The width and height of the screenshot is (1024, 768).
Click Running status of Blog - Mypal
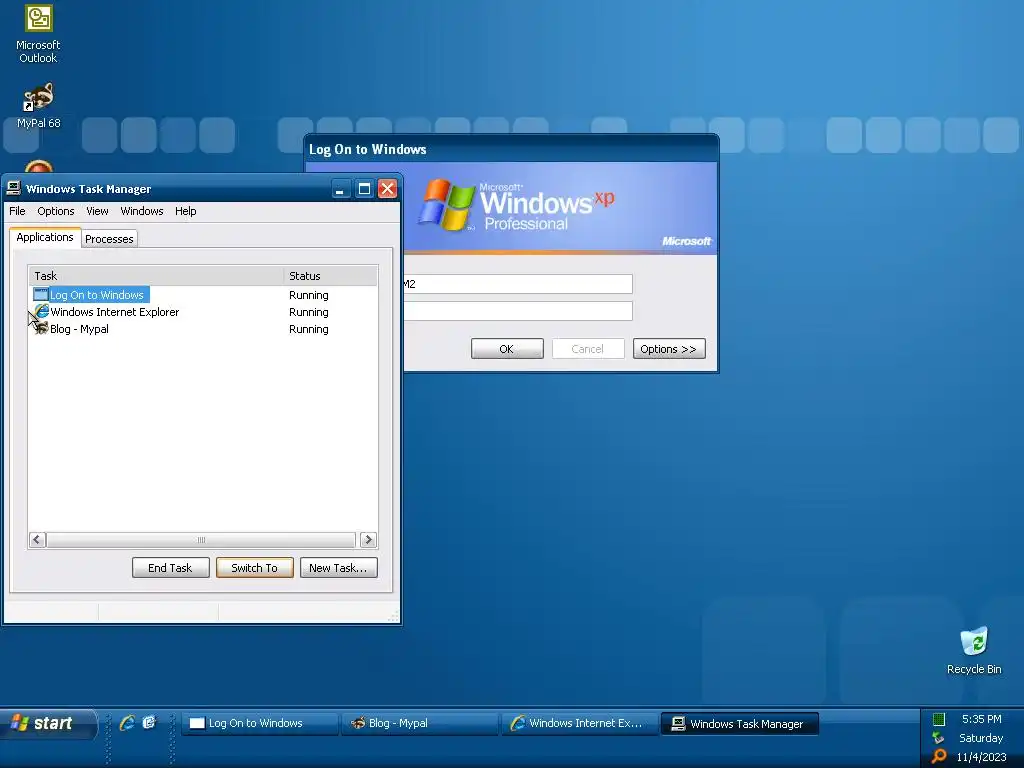(309, 329)
